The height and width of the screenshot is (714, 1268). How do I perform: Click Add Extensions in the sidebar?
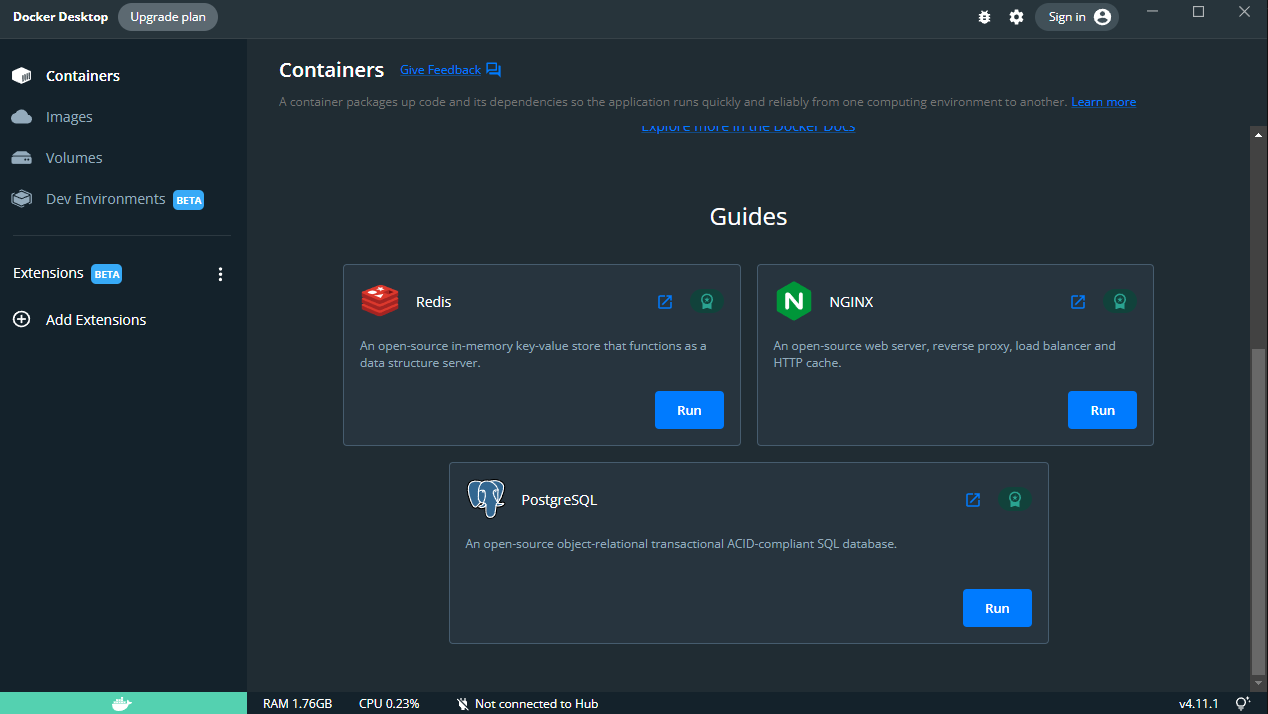[x=96, y=320]
